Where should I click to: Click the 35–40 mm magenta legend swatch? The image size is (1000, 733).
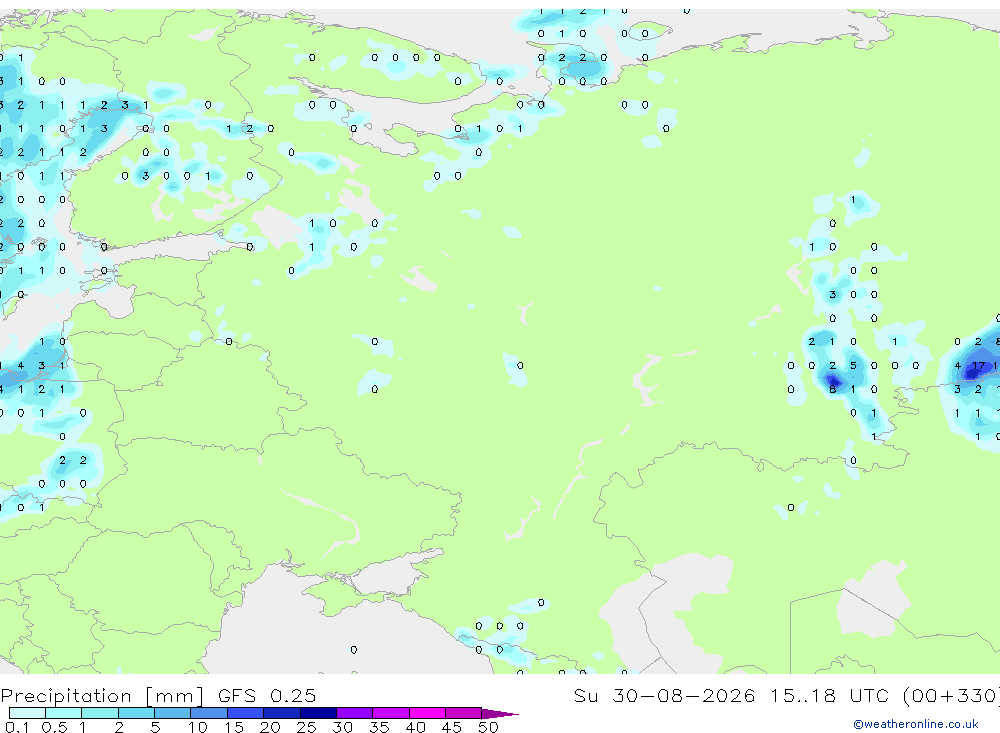[x=390, y=713]
